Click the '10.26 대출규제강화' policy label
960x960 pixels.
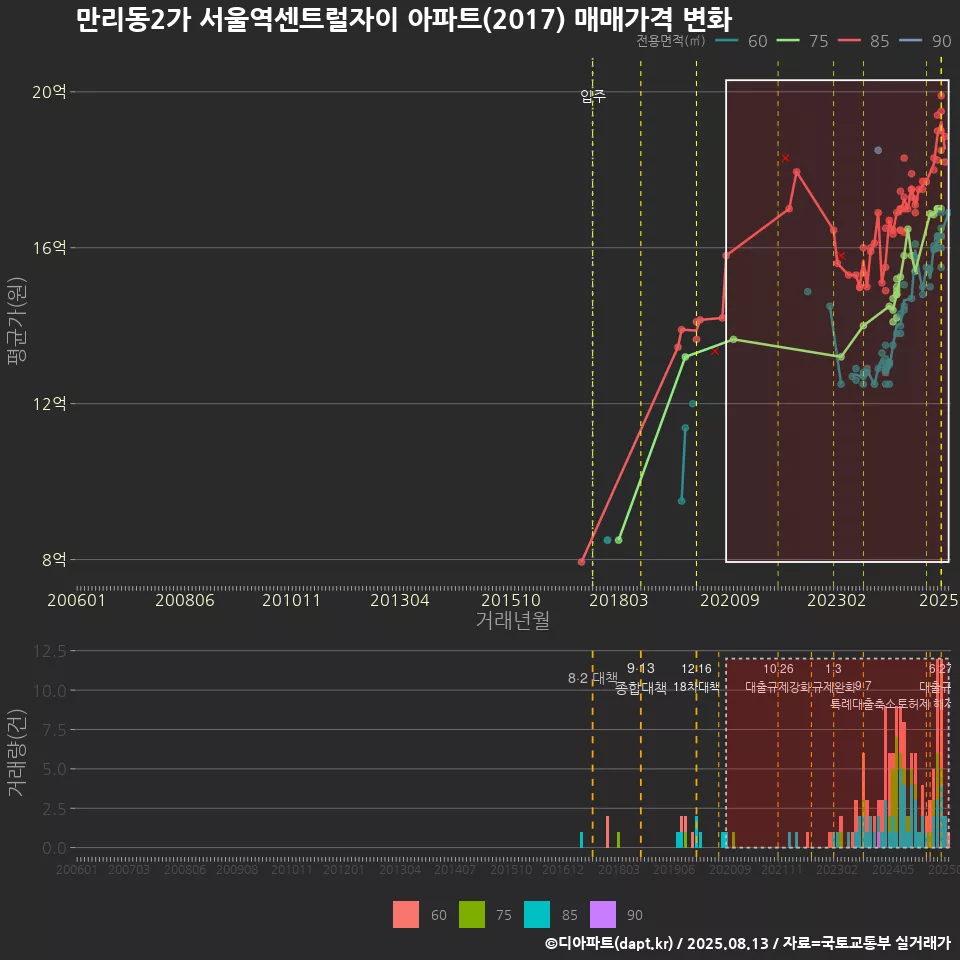(x=778, y=678)
